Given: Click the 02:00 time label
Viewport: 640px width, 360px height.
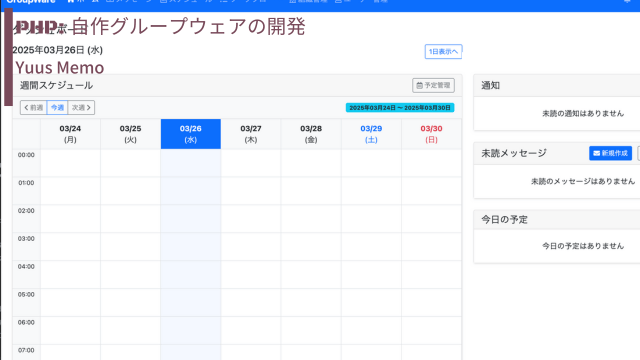Looking at the screenshot, I should click(26, 211).
